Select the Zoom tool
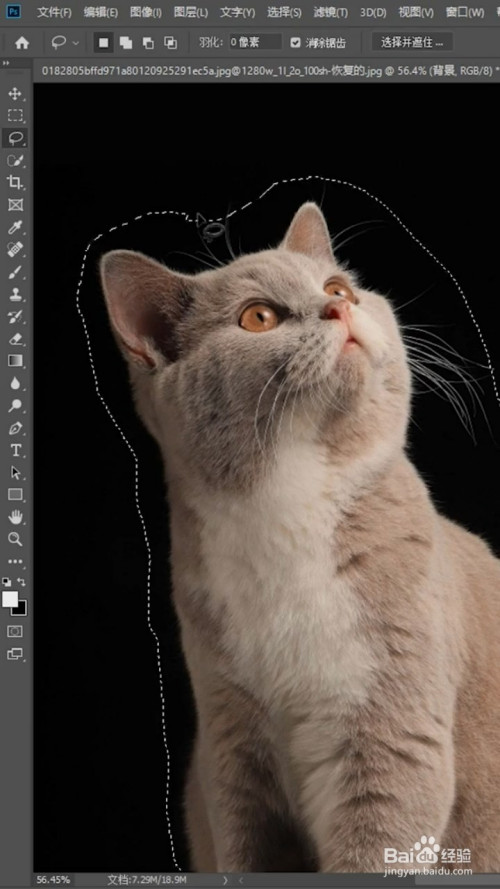The height and width of the screenshot is (889, 500). tap(15, 539)
